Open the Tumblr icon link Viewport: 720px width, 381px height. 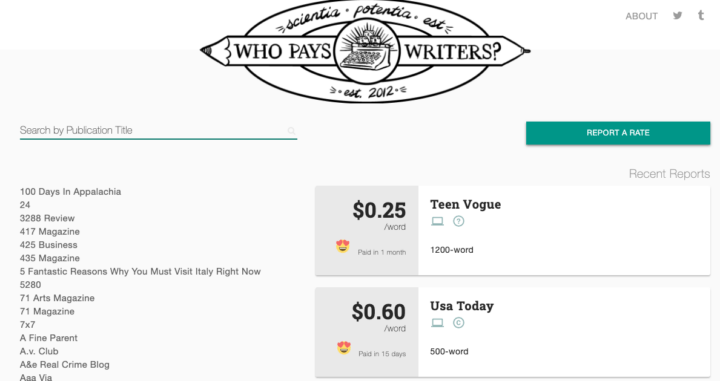point(701,15)
